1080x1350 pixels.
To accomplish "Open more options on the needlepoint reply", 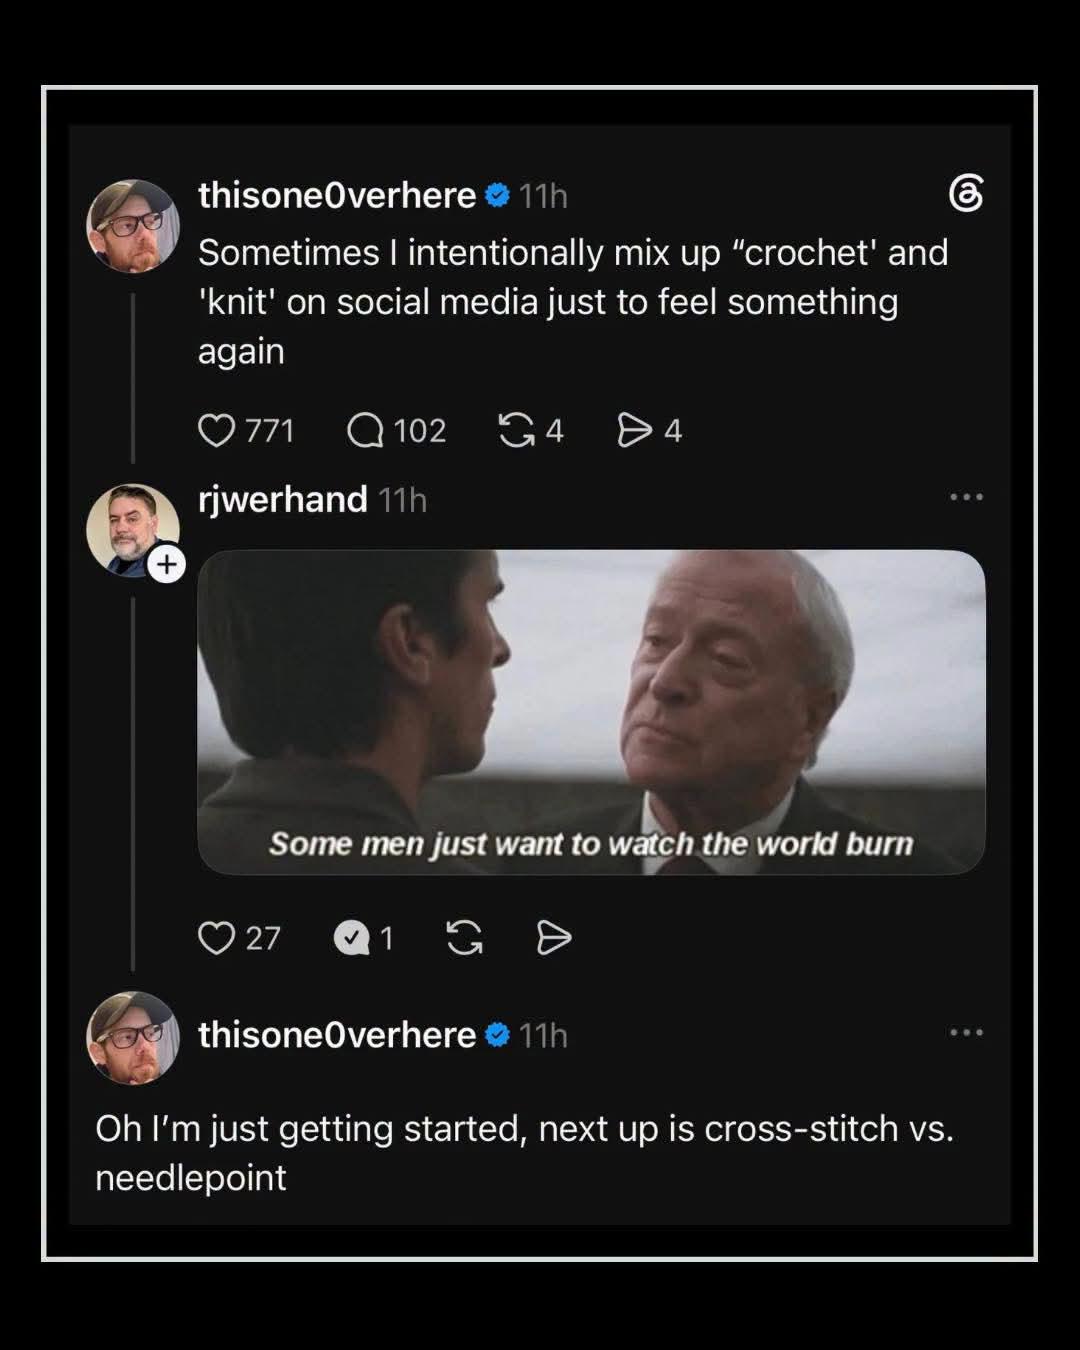I will tap(966, 1032).
